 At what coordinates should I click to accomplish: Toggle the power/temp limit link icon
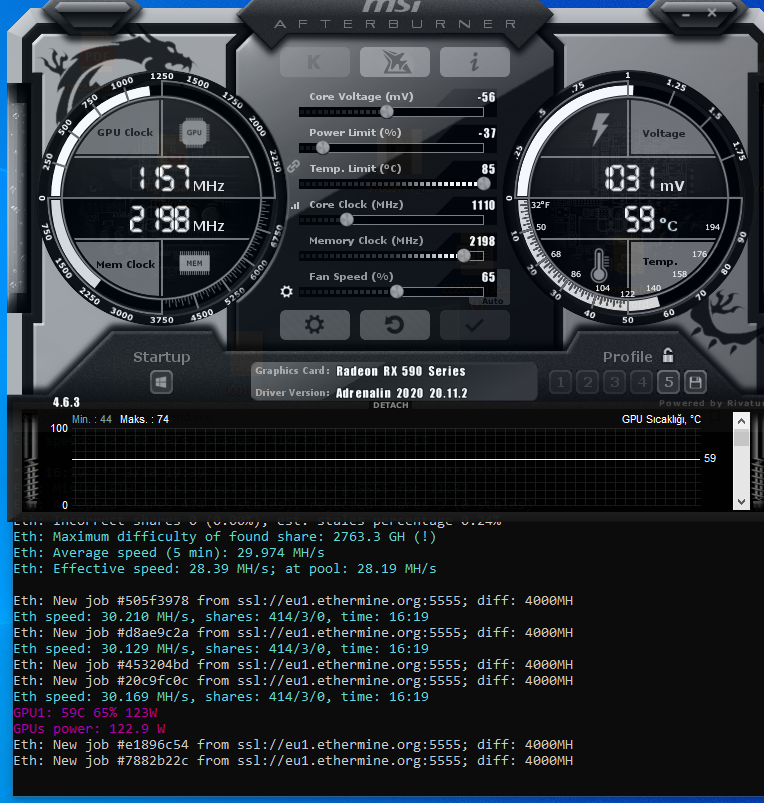[293, 166]
